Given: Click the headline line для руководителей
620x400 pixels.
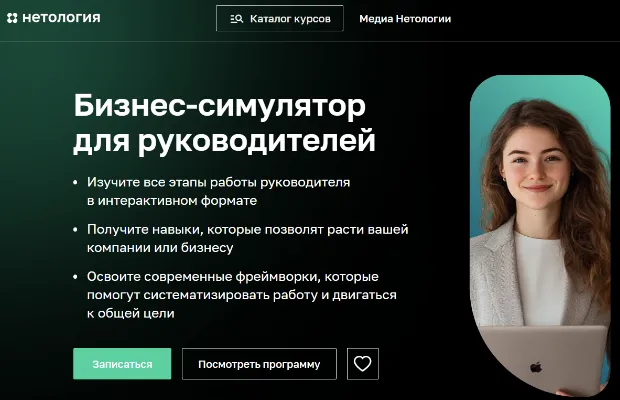Looking at the screenshot, I should click(x=224, y=141).
